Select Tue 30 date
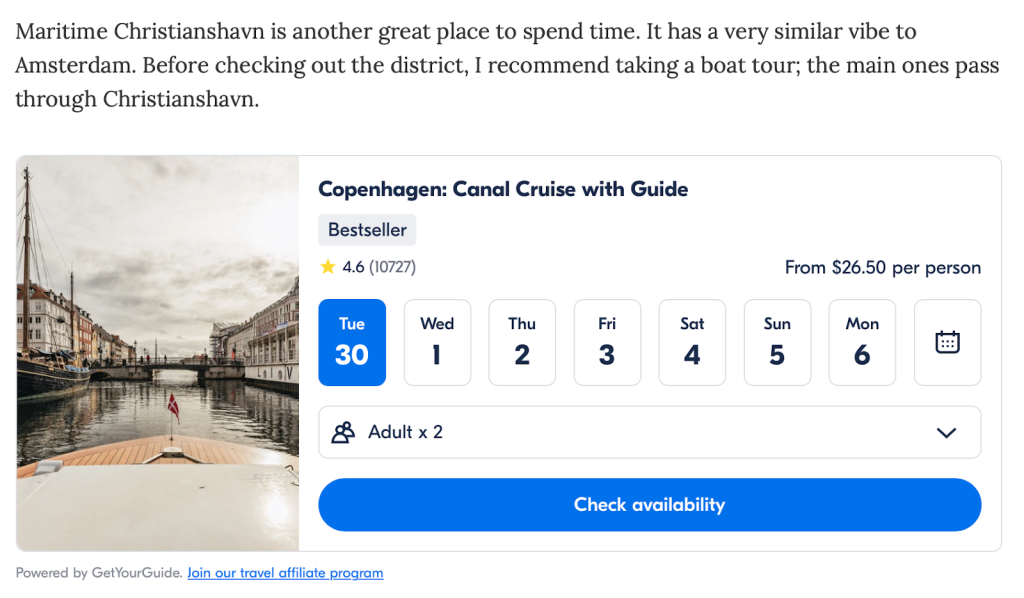This screenshot has width=1024, height=598. pos(352,342)
